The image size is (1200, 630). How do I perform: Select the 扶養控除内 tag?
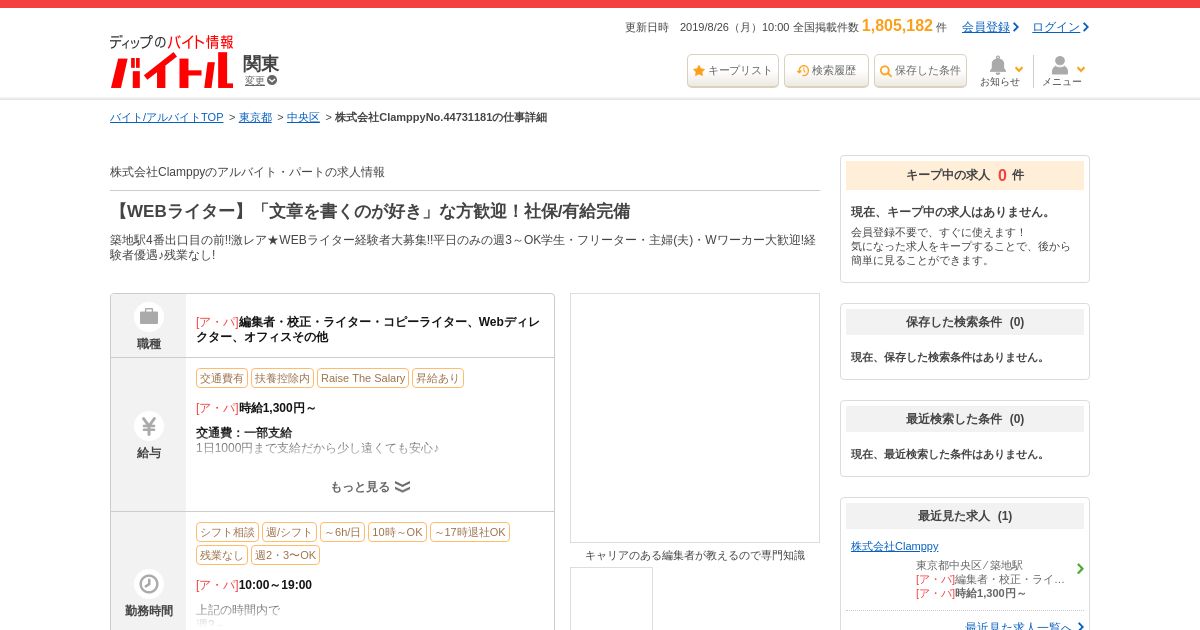click(x=282, y=378)
